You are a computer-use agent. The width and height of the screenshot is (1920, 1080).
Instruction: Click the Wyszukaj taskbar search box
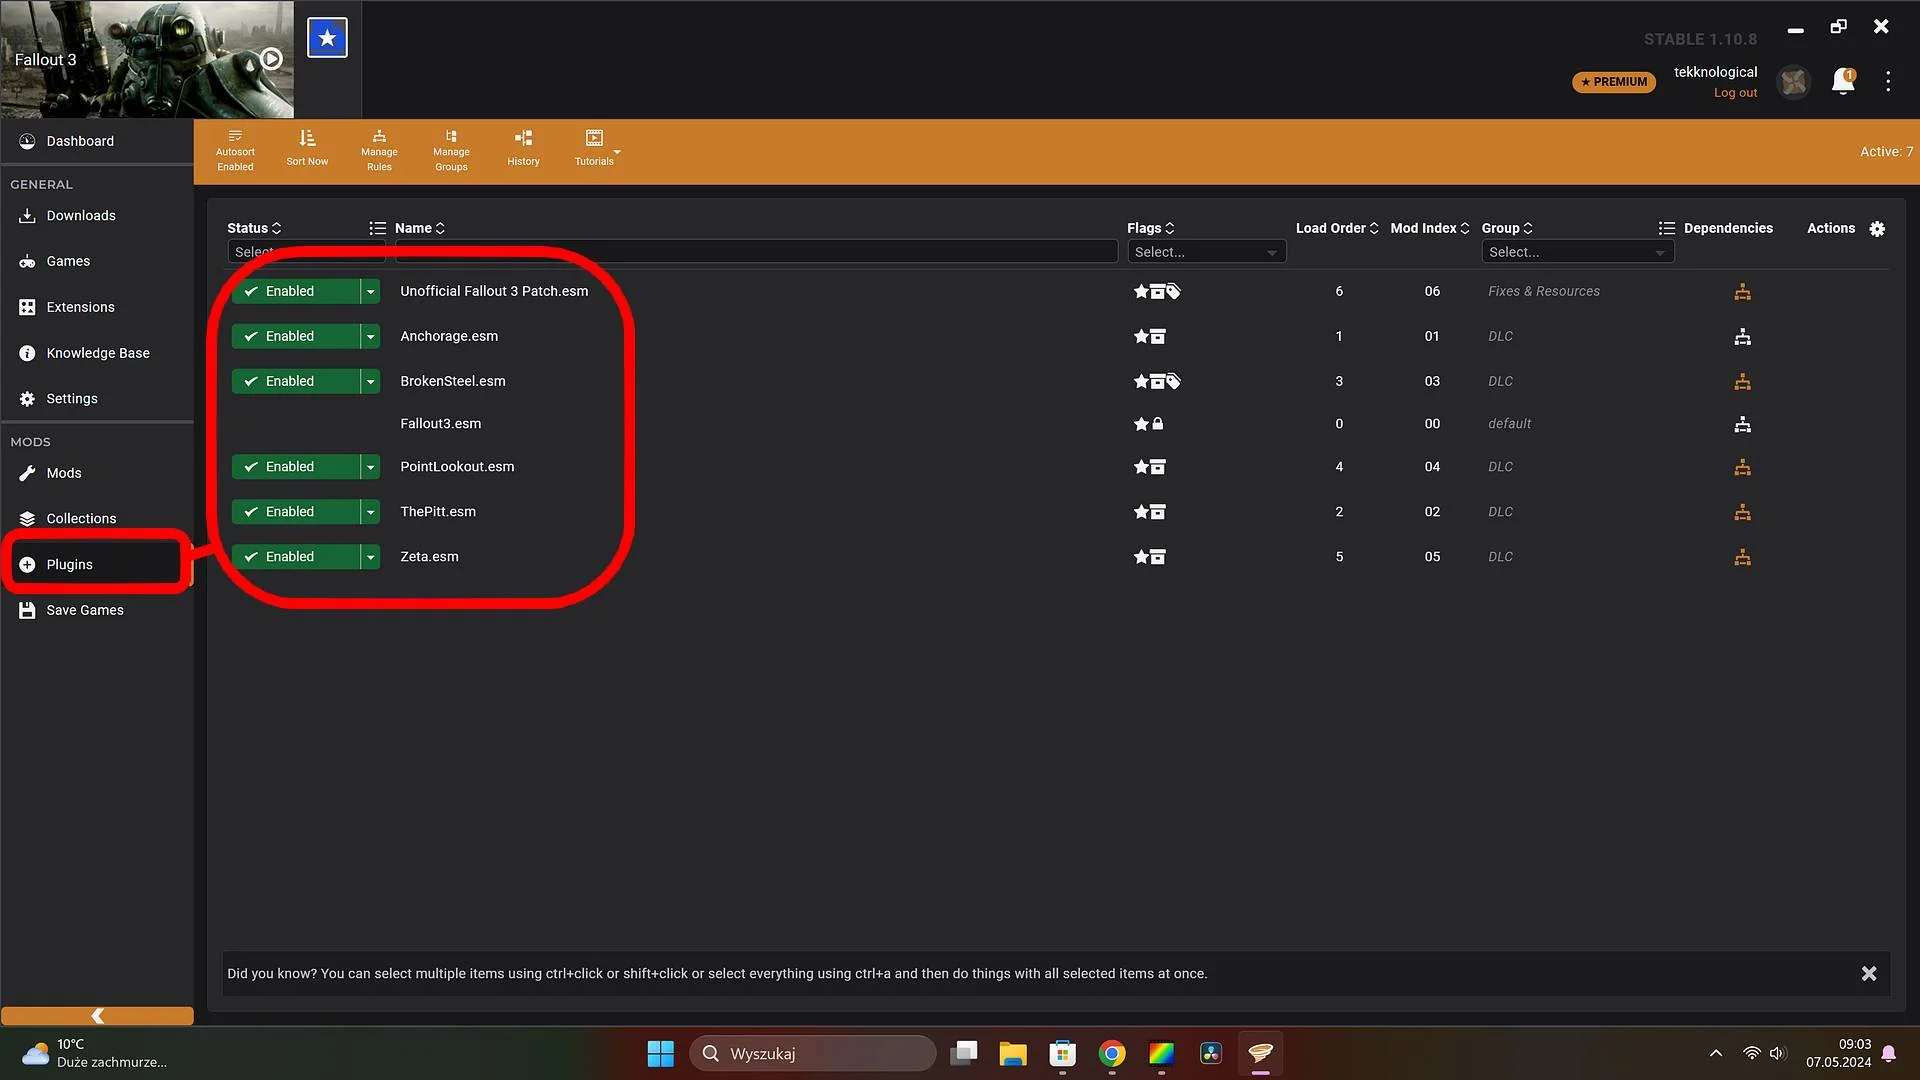coord(812,1054)
